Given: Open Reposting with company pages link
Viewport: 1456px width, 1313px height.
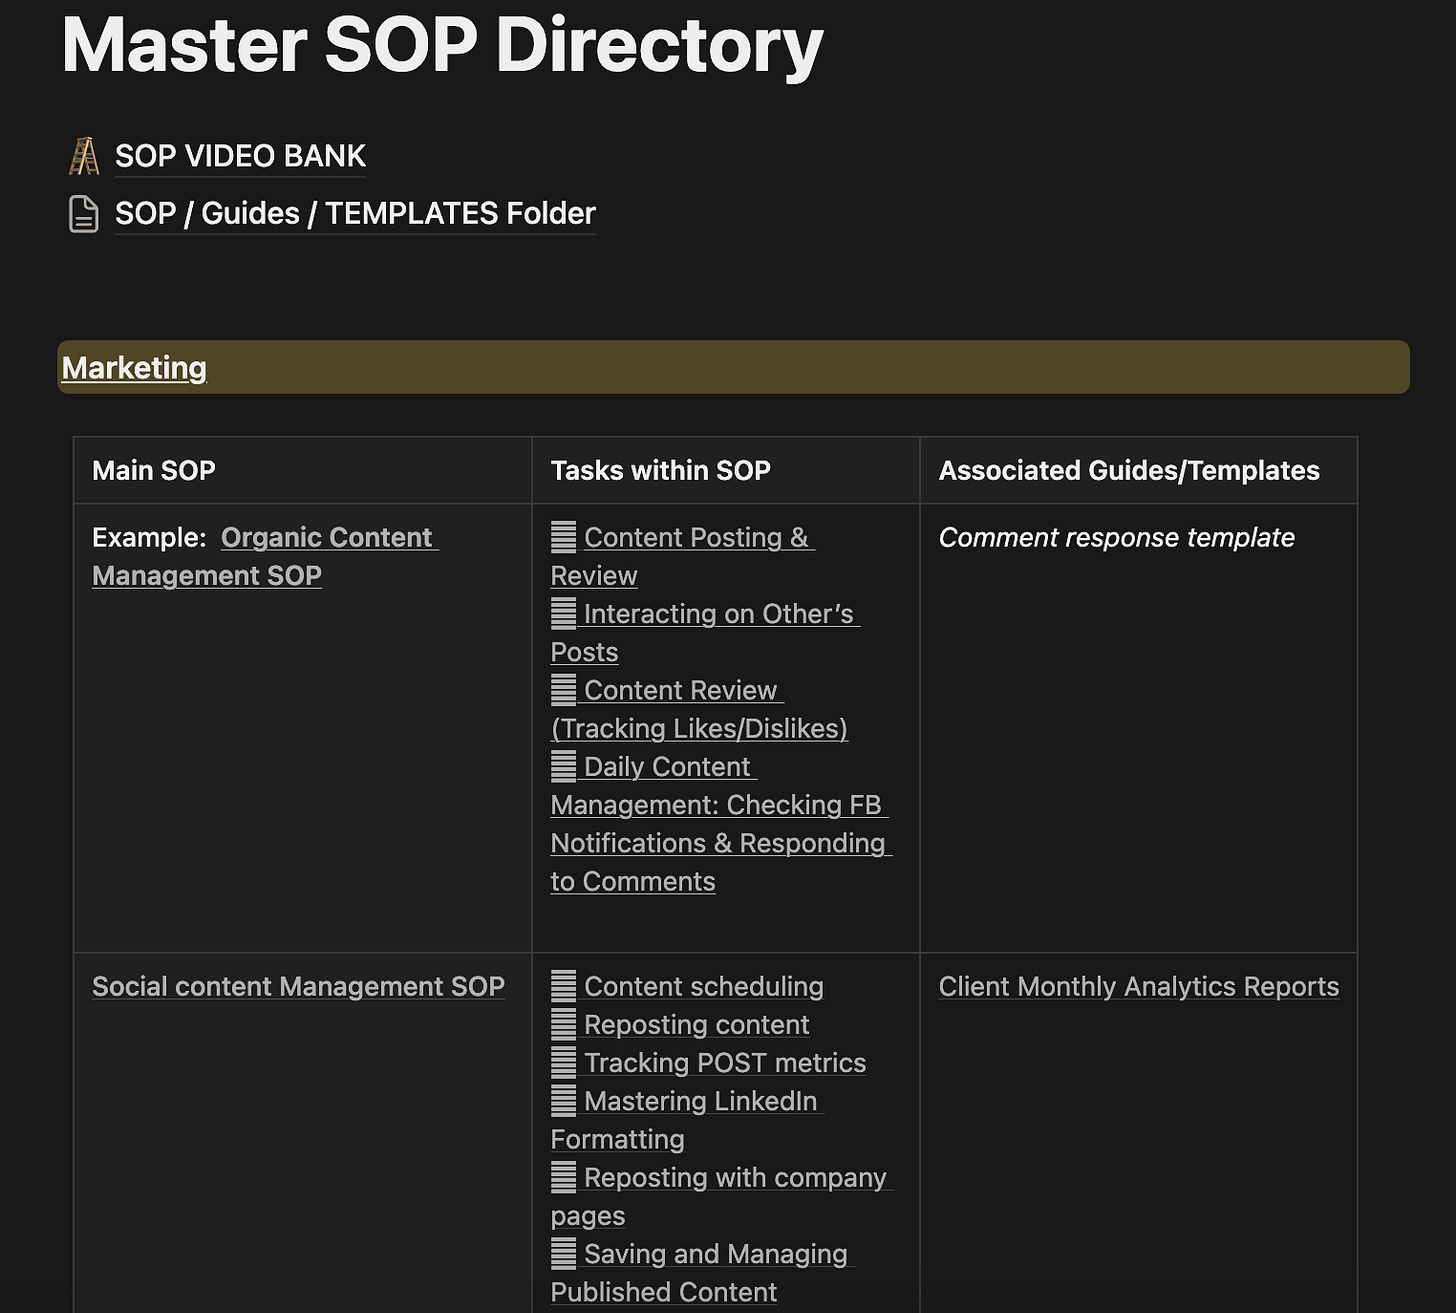Looking at the screenshot, I should point(720,1197).
